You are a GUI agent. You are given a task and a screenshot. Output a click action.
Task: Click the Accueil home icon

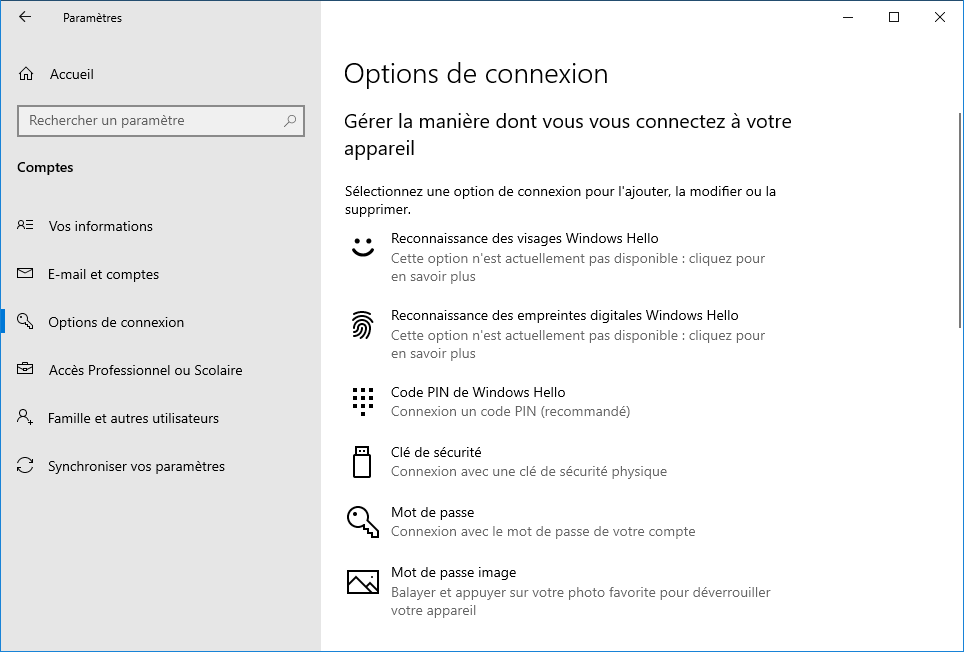(x=26, y=74)
